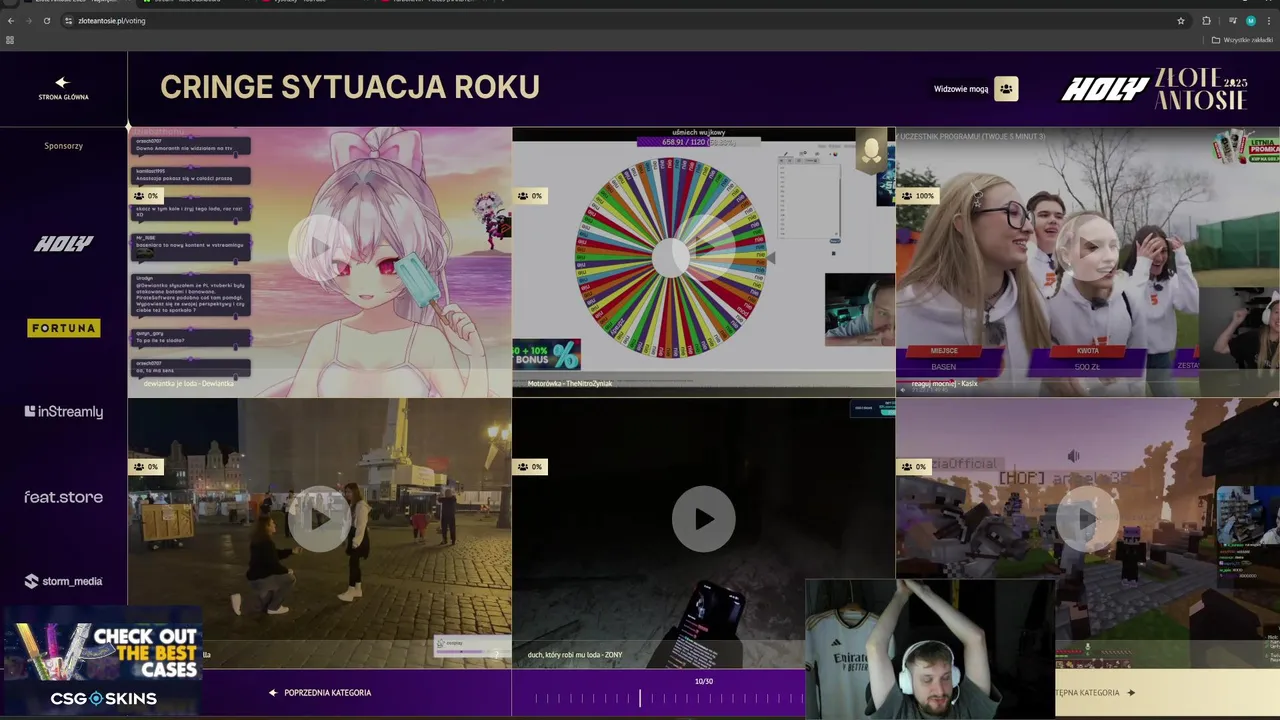The width and height of the screenshot is (1280, 720).
Task: Open the browser extensions puzzle icon
Action: (1206, 20)
